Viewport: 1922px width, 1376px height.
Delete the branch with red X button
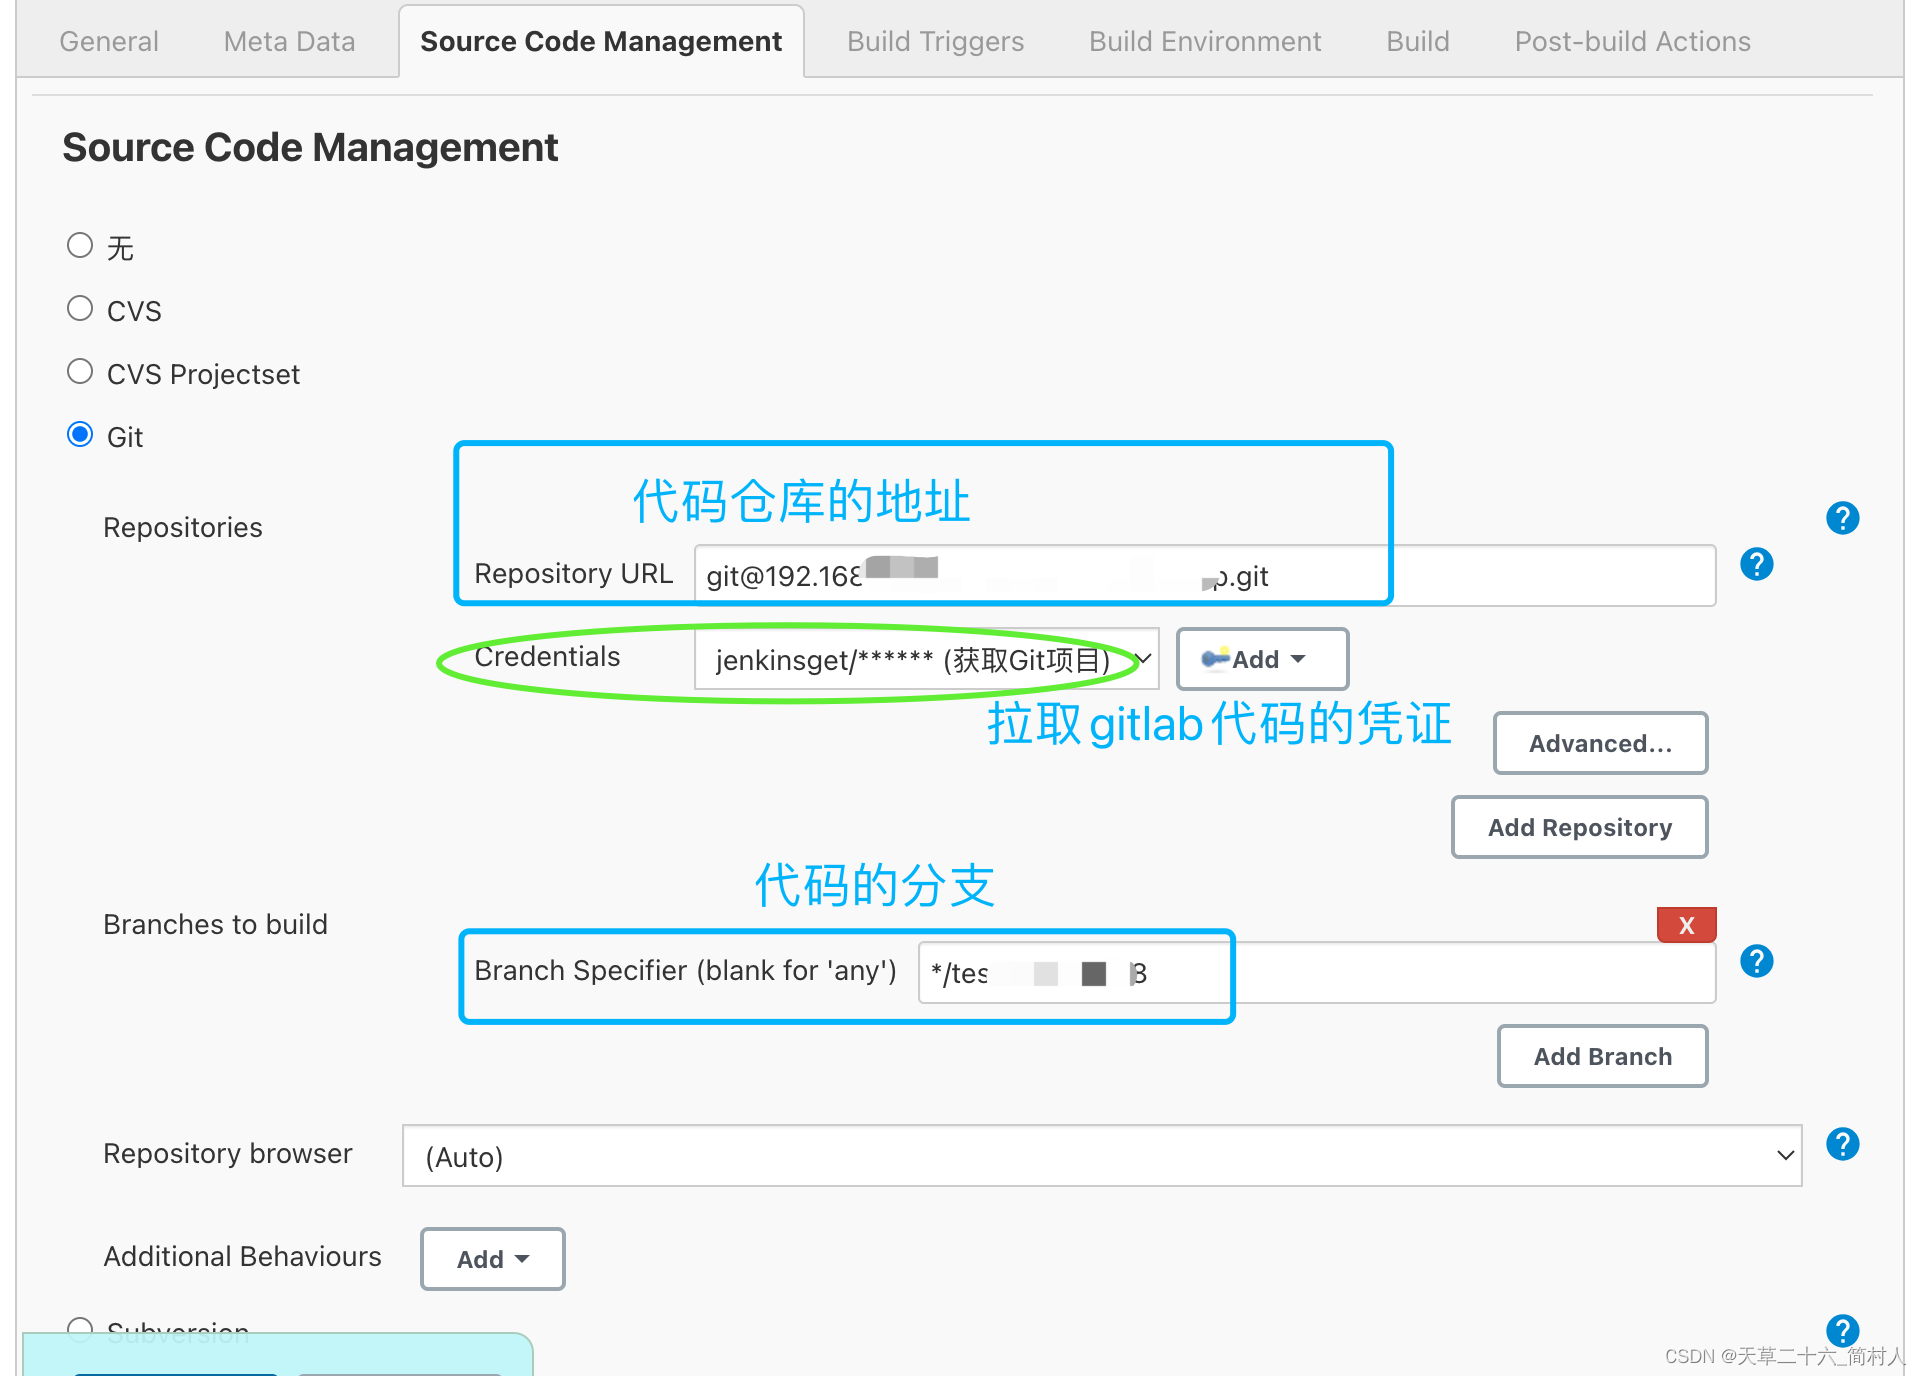[1686, 925]
